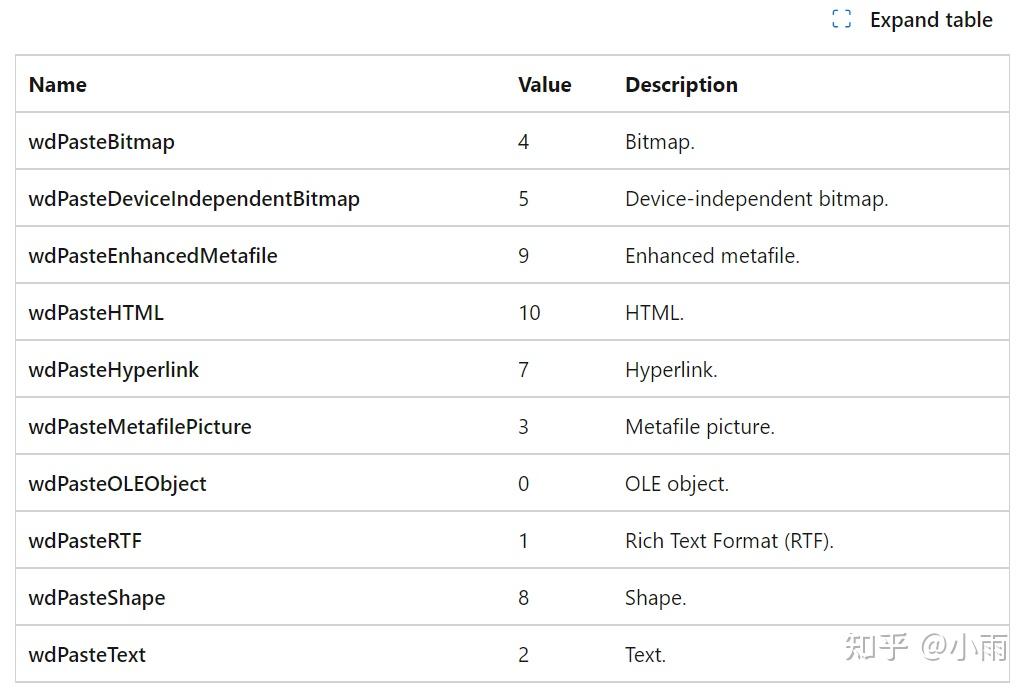This screenshot has height=691, width=1035.
Task: Click the wdPasteDeviceIndependentBitmap entry
Action: pyautogui.click(x=194, y=199)
